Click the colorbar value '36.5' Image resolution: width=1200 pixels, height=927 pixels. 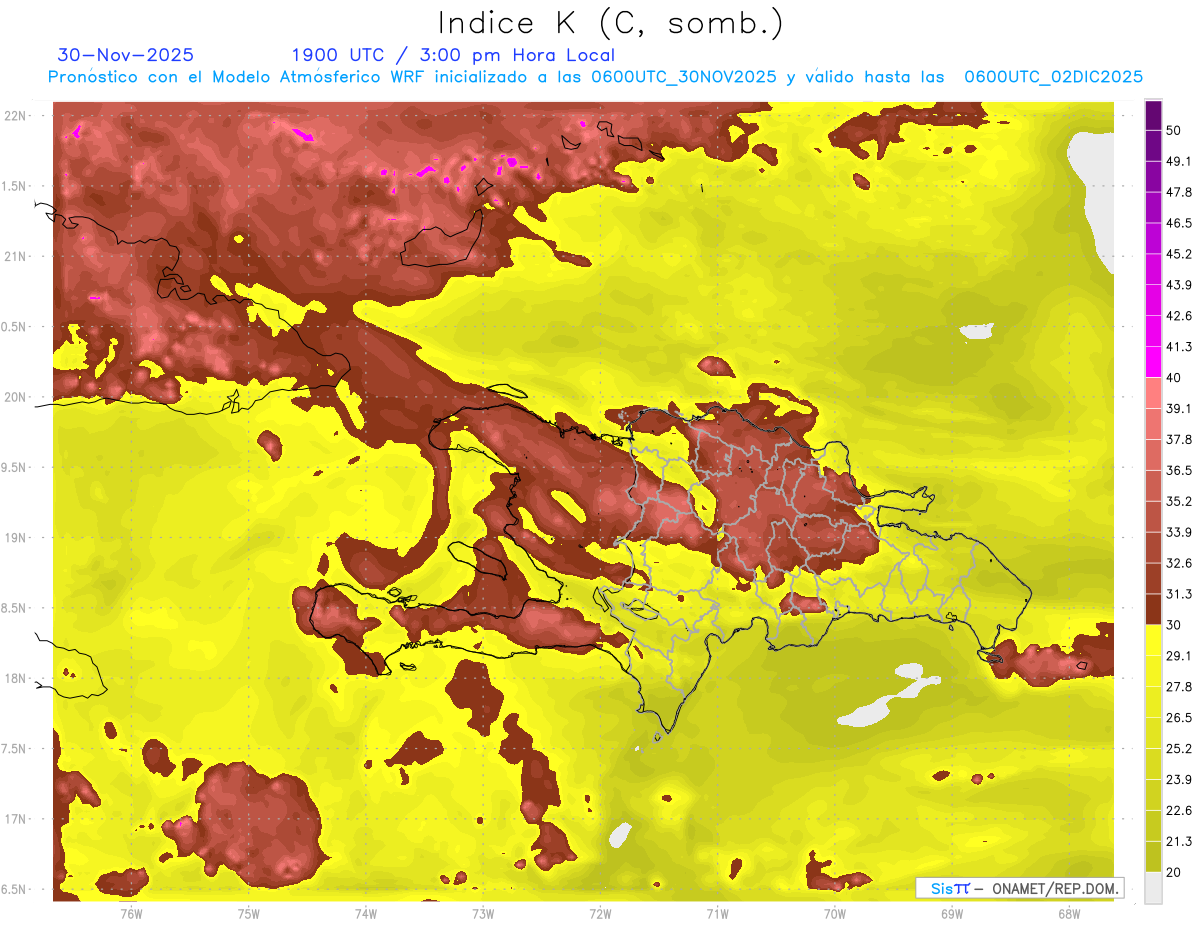tap(1178, 470)
